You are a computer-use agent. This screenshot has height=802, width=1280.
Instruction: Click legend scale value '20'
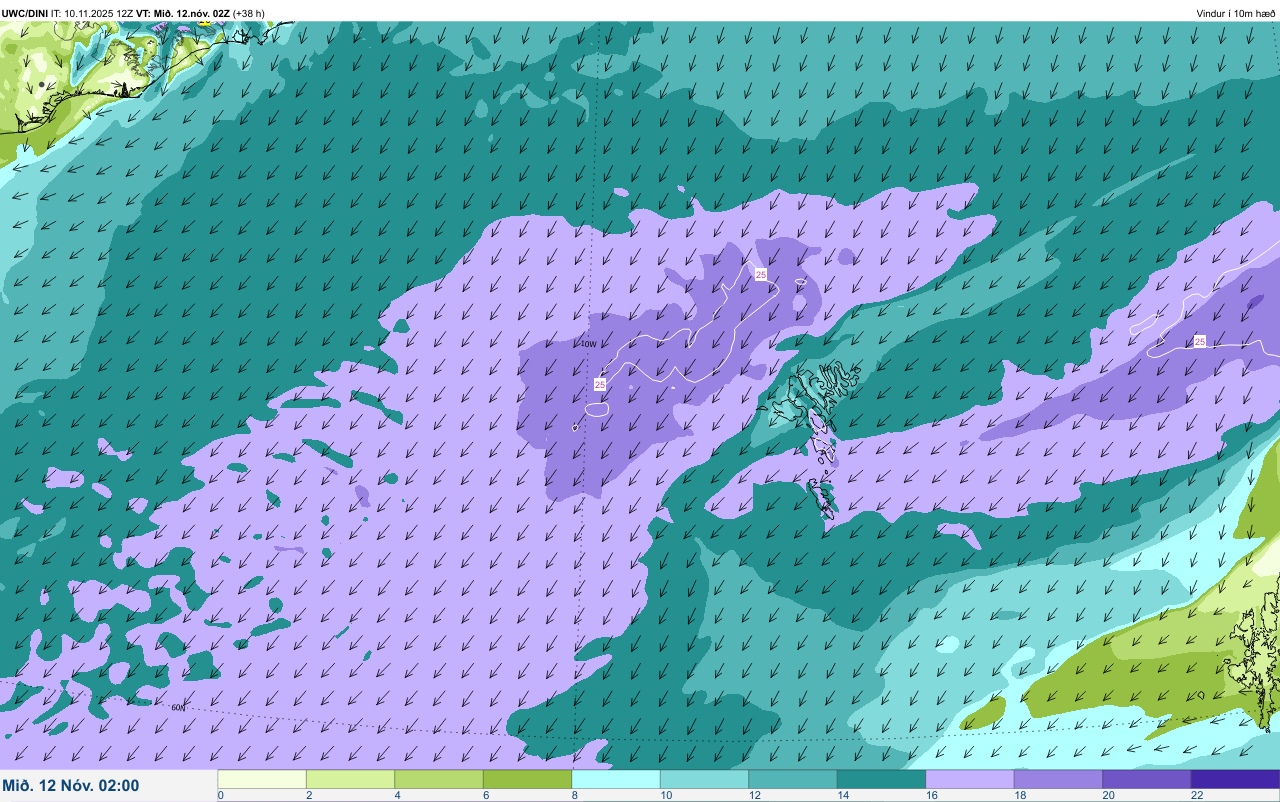tap(1108, 796)
